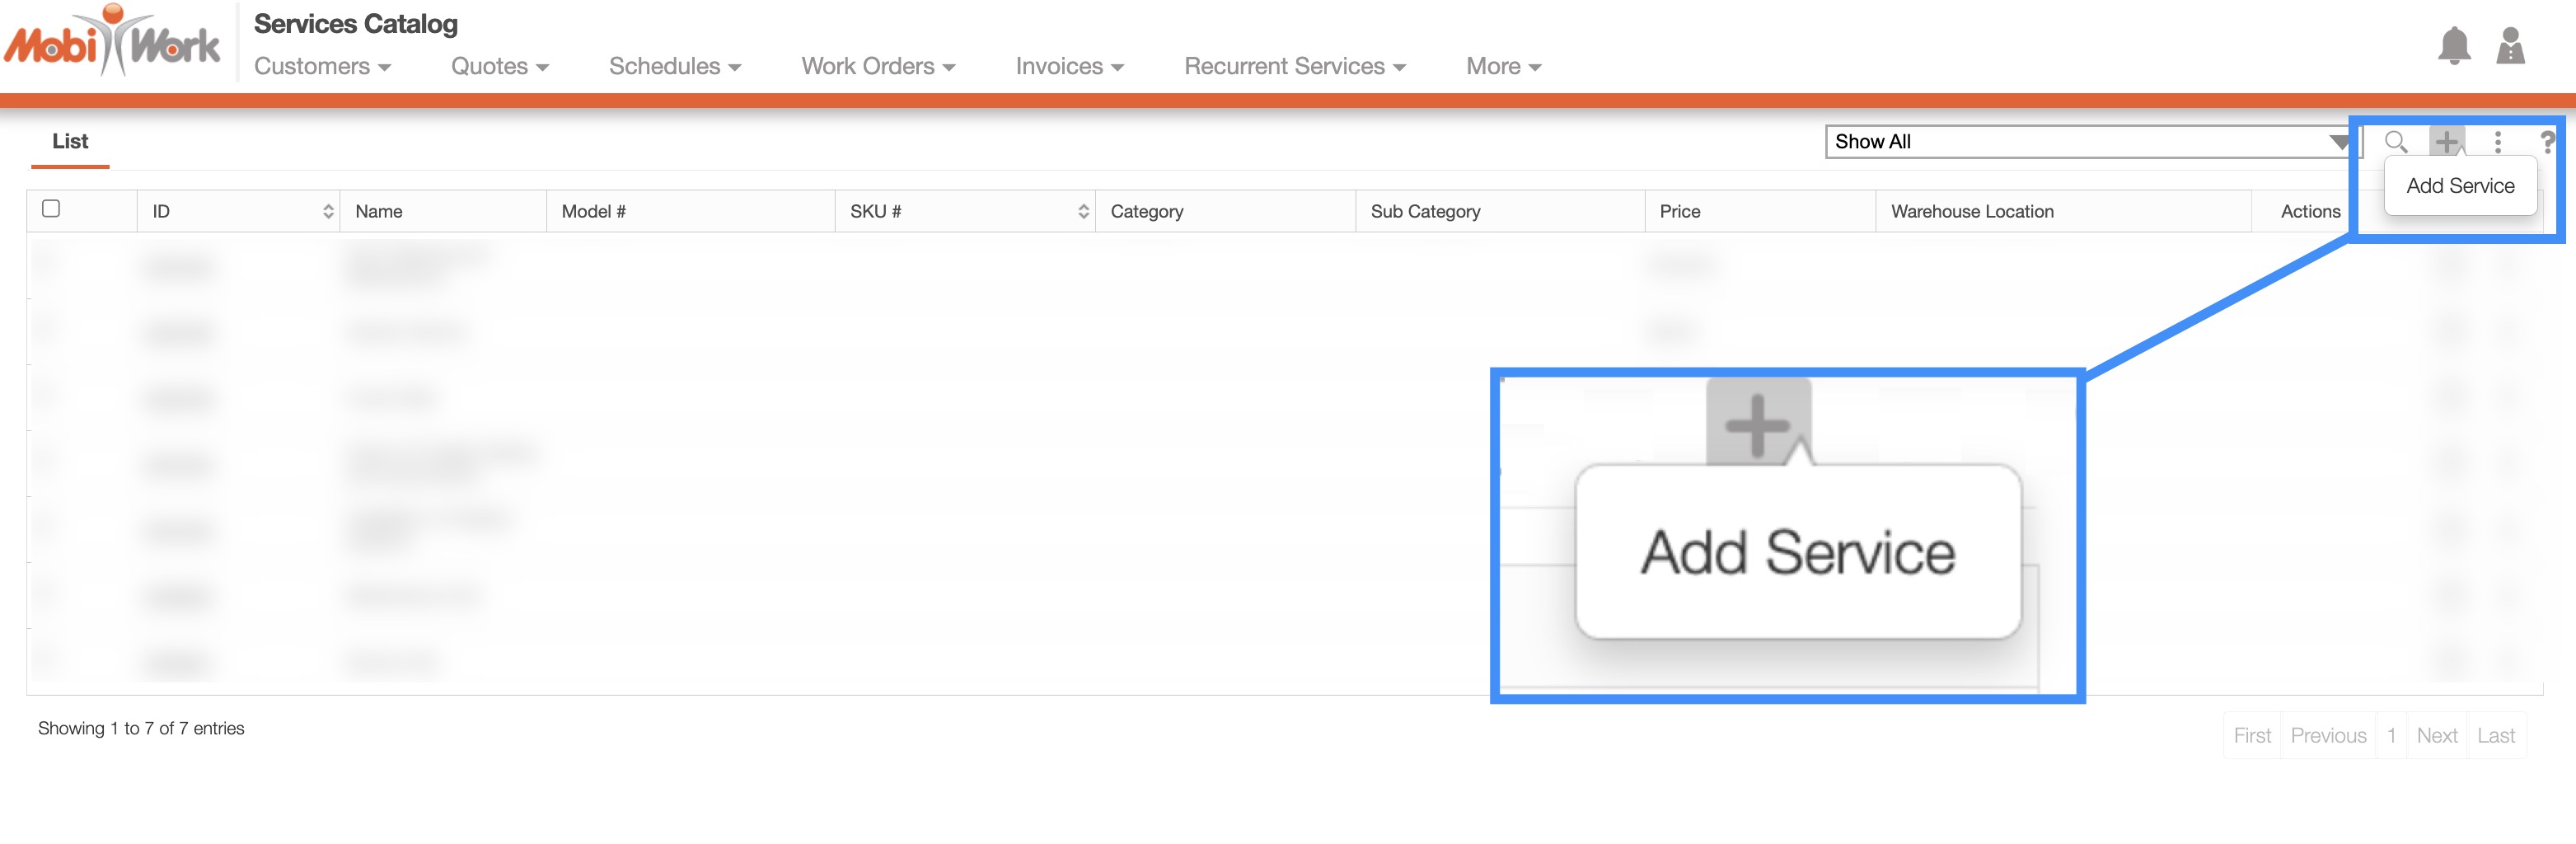The image size is (2576, 844).
Task: Click the search magnifier icon
Action: [x=2395, y=142]
